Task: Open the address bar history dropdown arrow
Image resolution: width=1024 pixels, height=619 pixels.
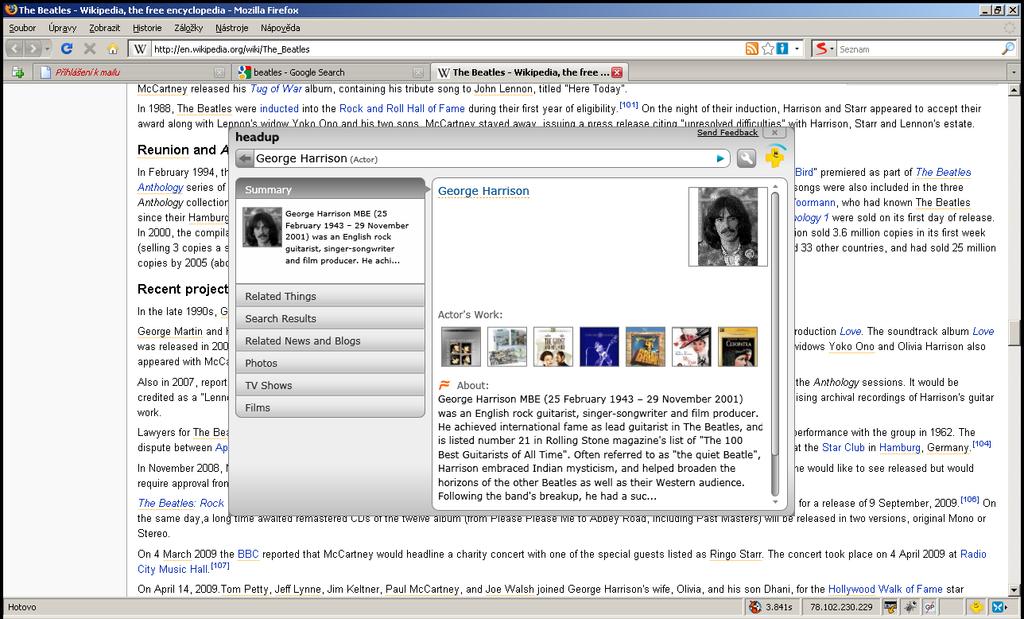Action: pos(797,49)
